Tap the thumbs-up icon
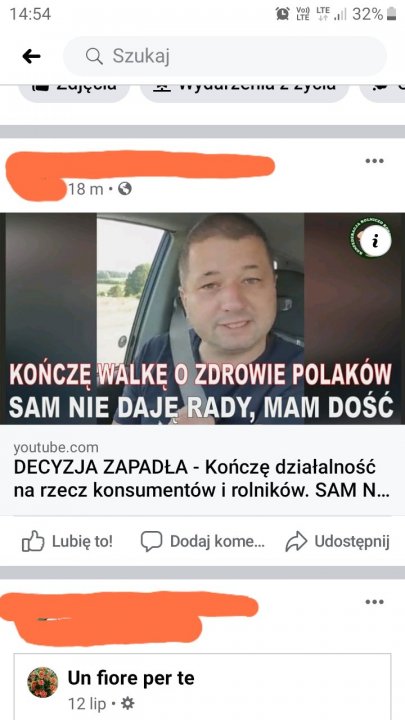This screenshot has height=720, width=405. (x=33, y=541)
